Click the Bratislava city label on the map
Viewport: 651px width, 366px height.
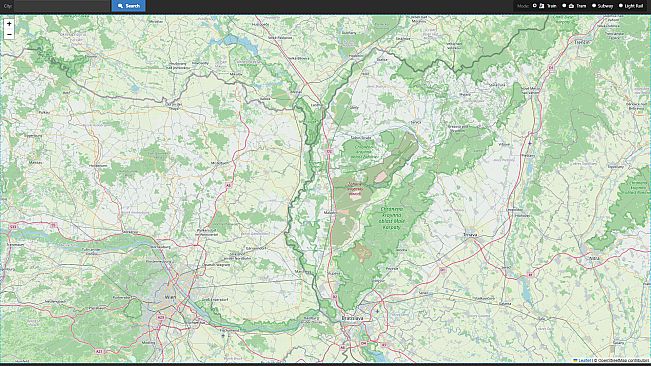click(352, 318)
